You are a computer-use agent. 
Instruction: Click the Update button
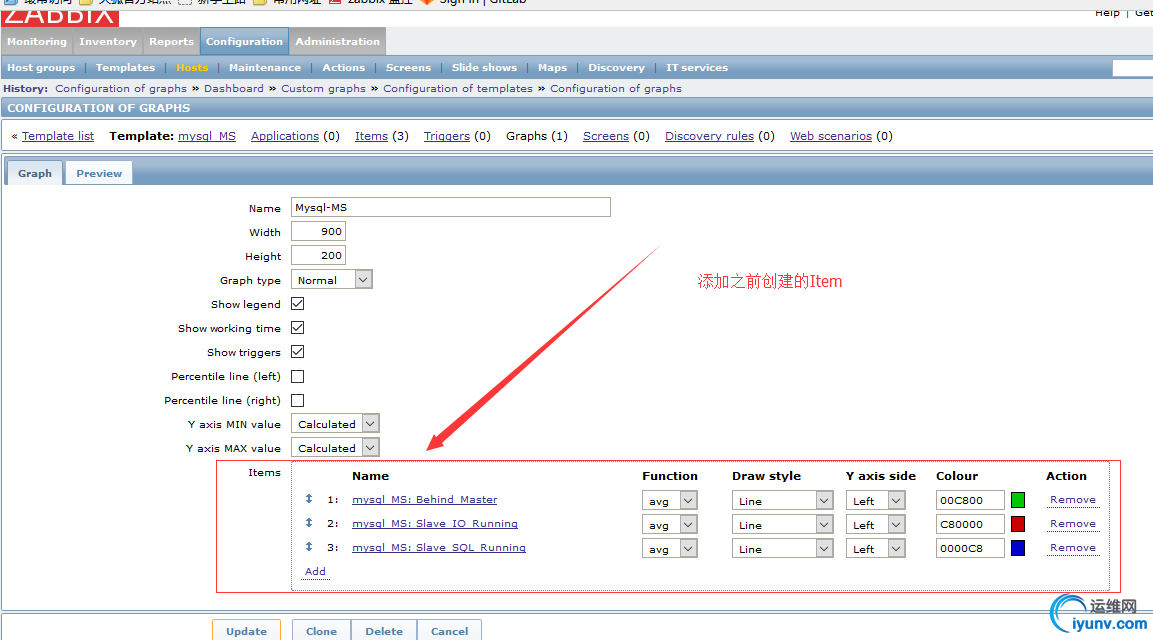pyautogui.click(x=246, y=630)
